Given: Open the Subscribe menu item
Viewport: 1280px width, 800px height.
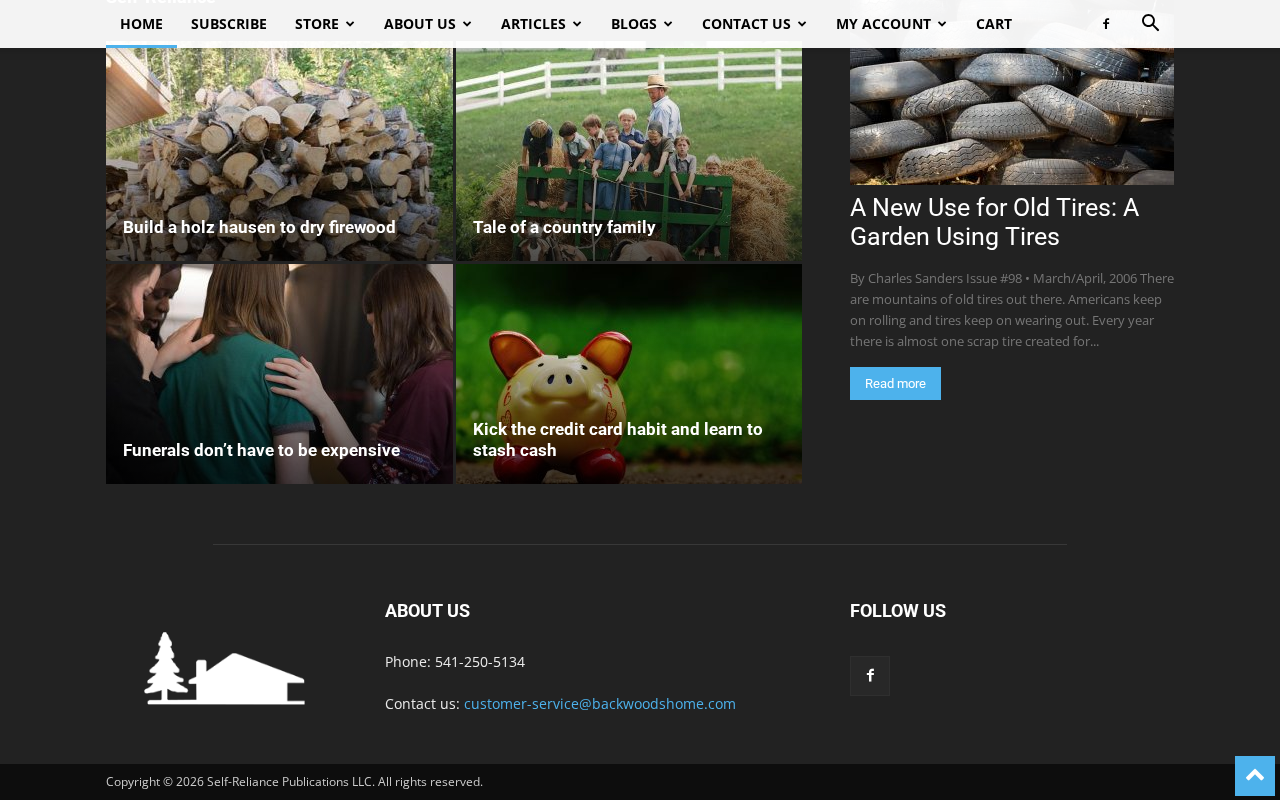Looking at the screenshot, I should coord(229,24).
